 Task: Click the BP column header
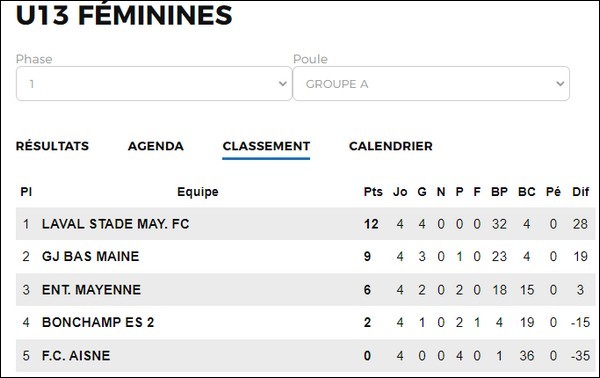point(499,192)
